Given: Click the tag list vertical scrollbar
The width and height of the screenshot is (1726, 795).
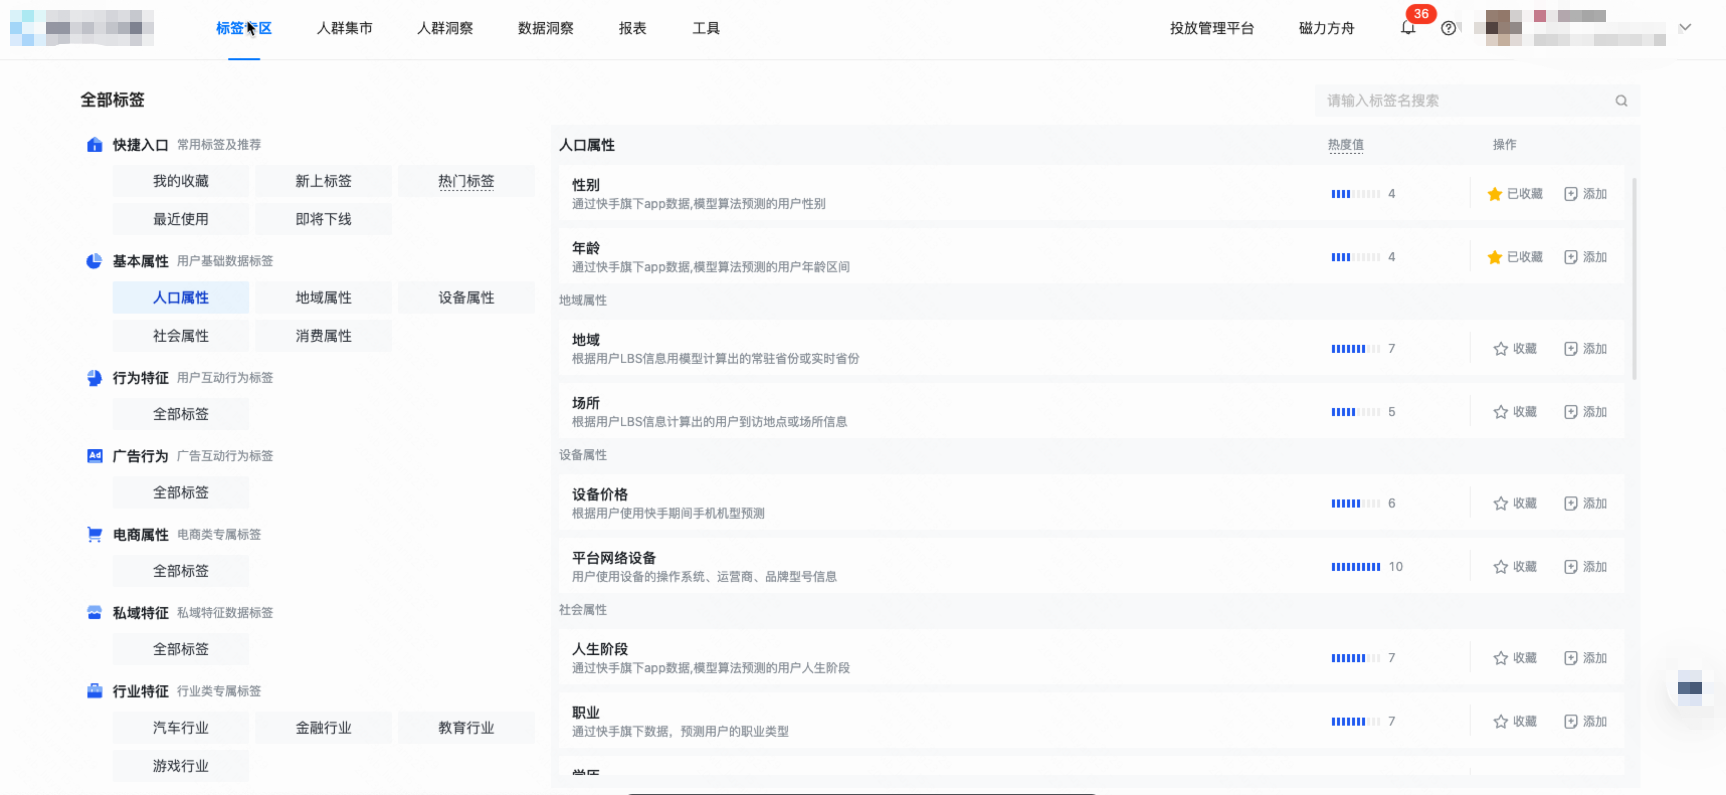Looking at the screenshot, I should coord(1634,280).
